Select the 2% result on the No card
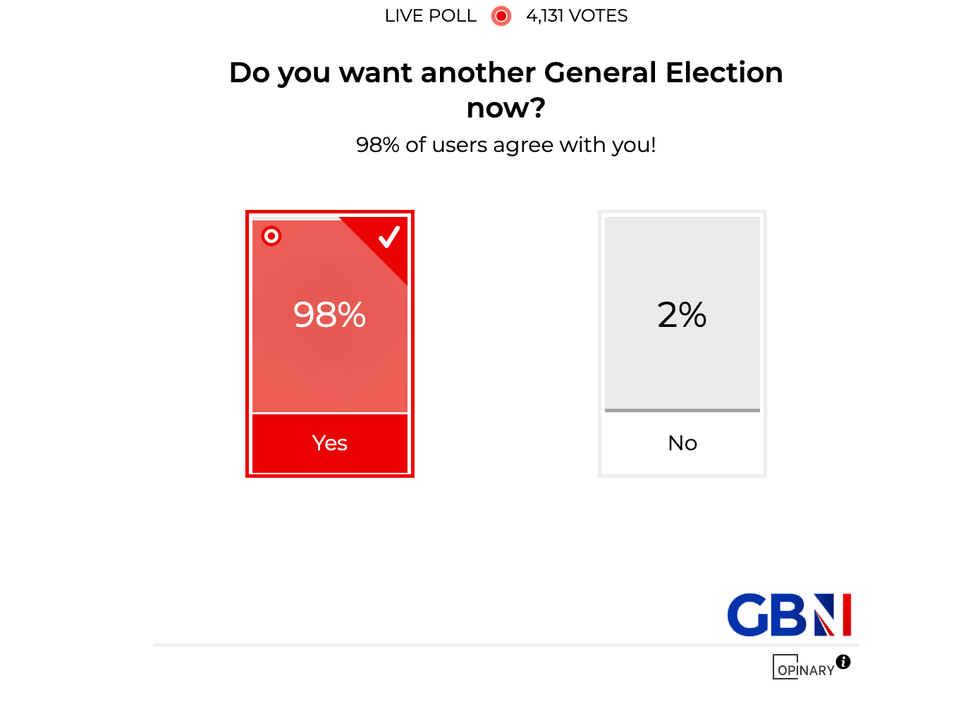Viewport: 980px width, 706px height. point(682,315)
